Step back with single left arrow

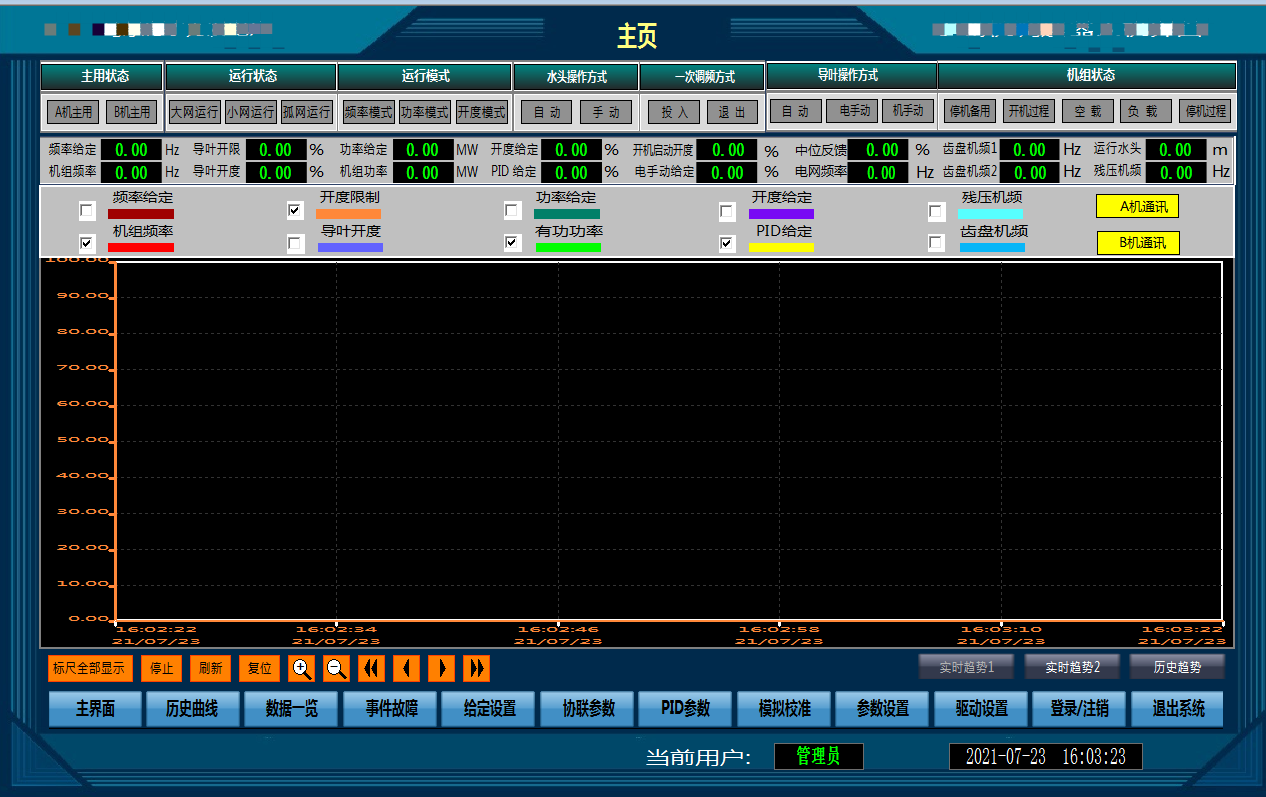406,668
